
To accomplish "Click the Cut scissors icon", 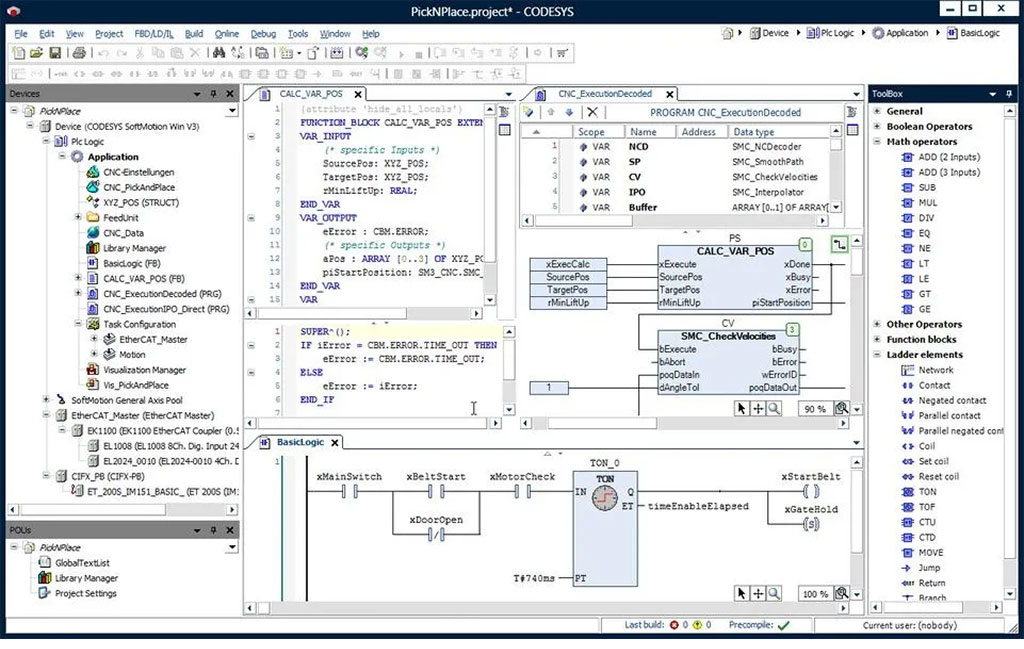I will [139, 53].
